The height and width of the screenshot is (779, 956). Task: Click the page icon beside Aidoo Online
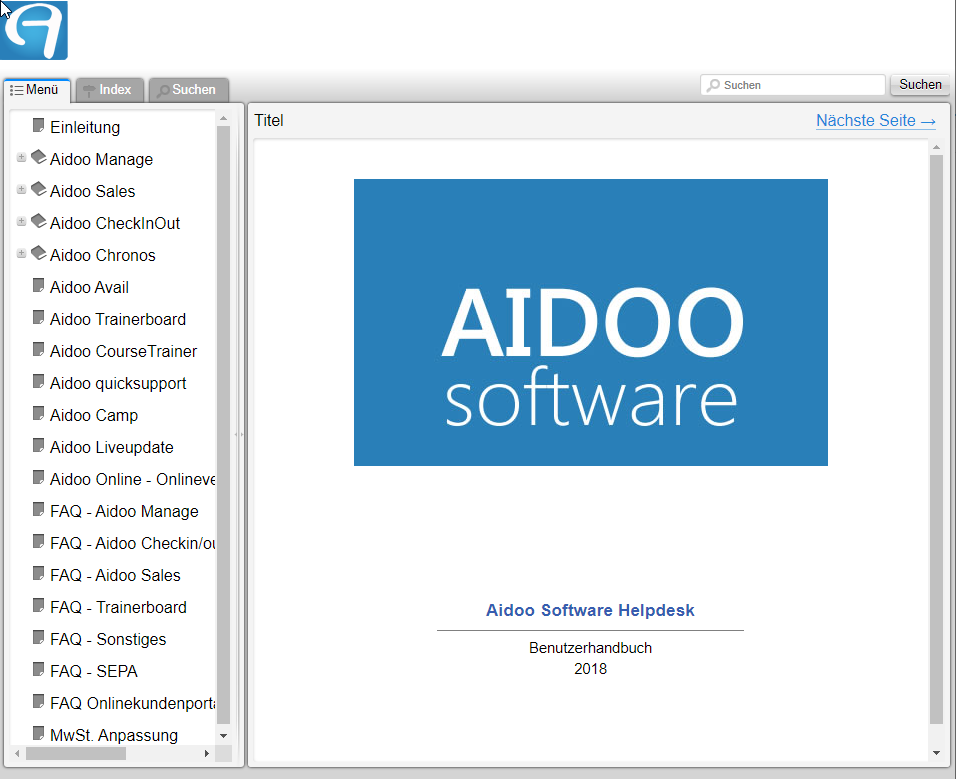click(38, 477)
